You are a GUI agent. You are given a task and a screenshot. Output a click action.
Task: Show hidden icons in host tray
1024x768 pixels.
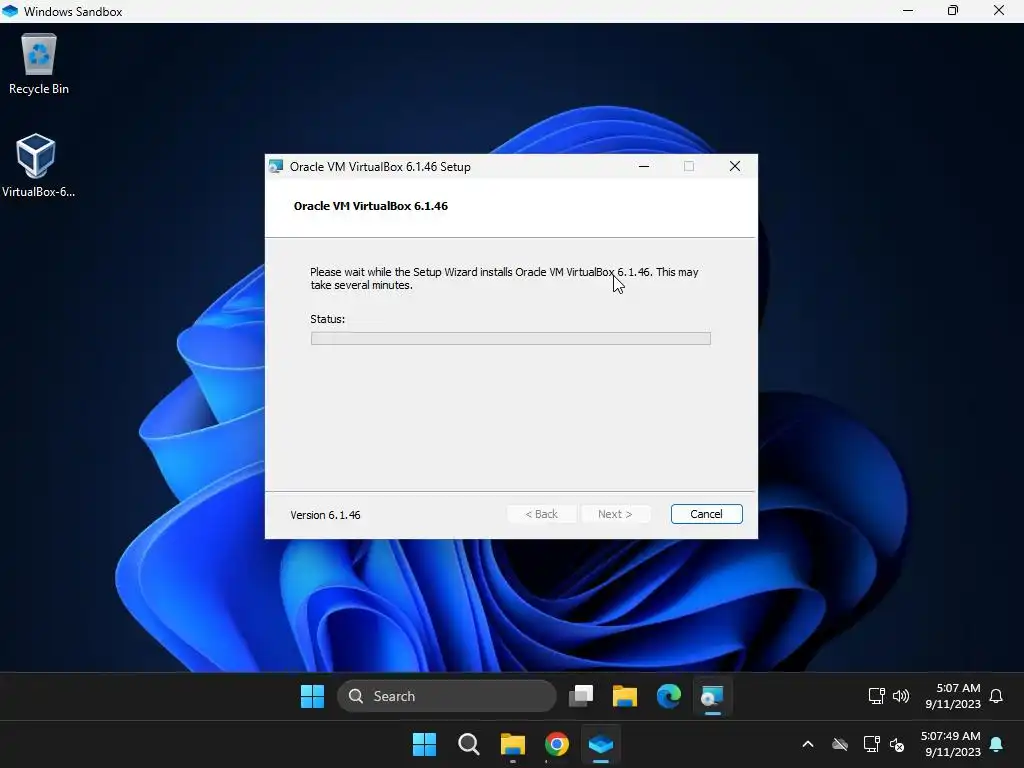(x=808, y=744)
